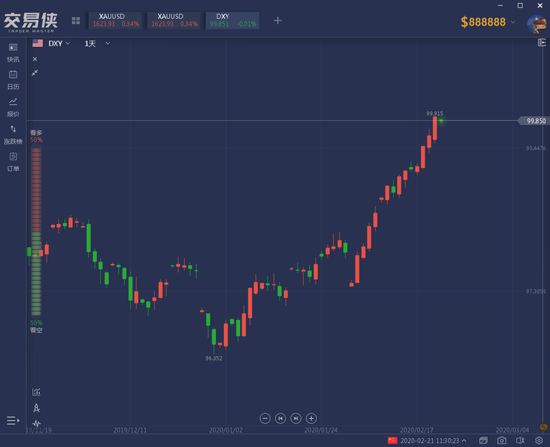Viewport: 550px width, 447px height.
Task: Switch to the second XAUUSD tab
Action: [174, 20]
